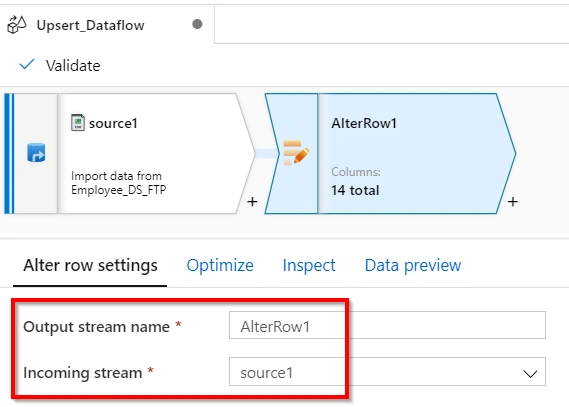Select the AlterRow1 transformation node
Screen dimensions: 569x407
390,153
